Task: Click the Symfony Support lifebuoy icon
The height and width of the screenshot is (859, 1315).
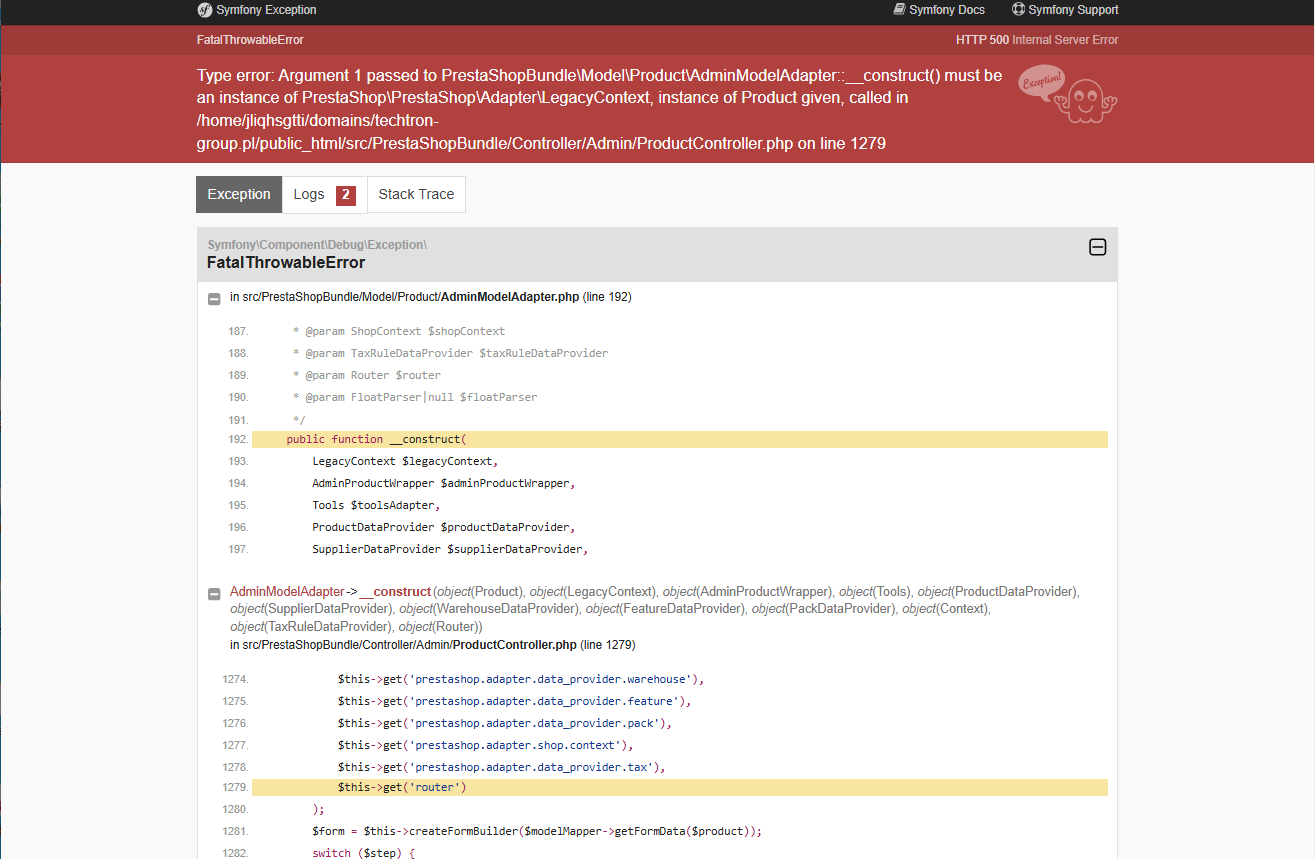Action: 1018,10
